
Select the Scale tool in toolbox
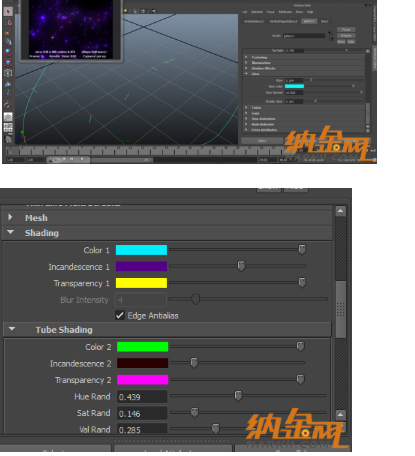8,63
